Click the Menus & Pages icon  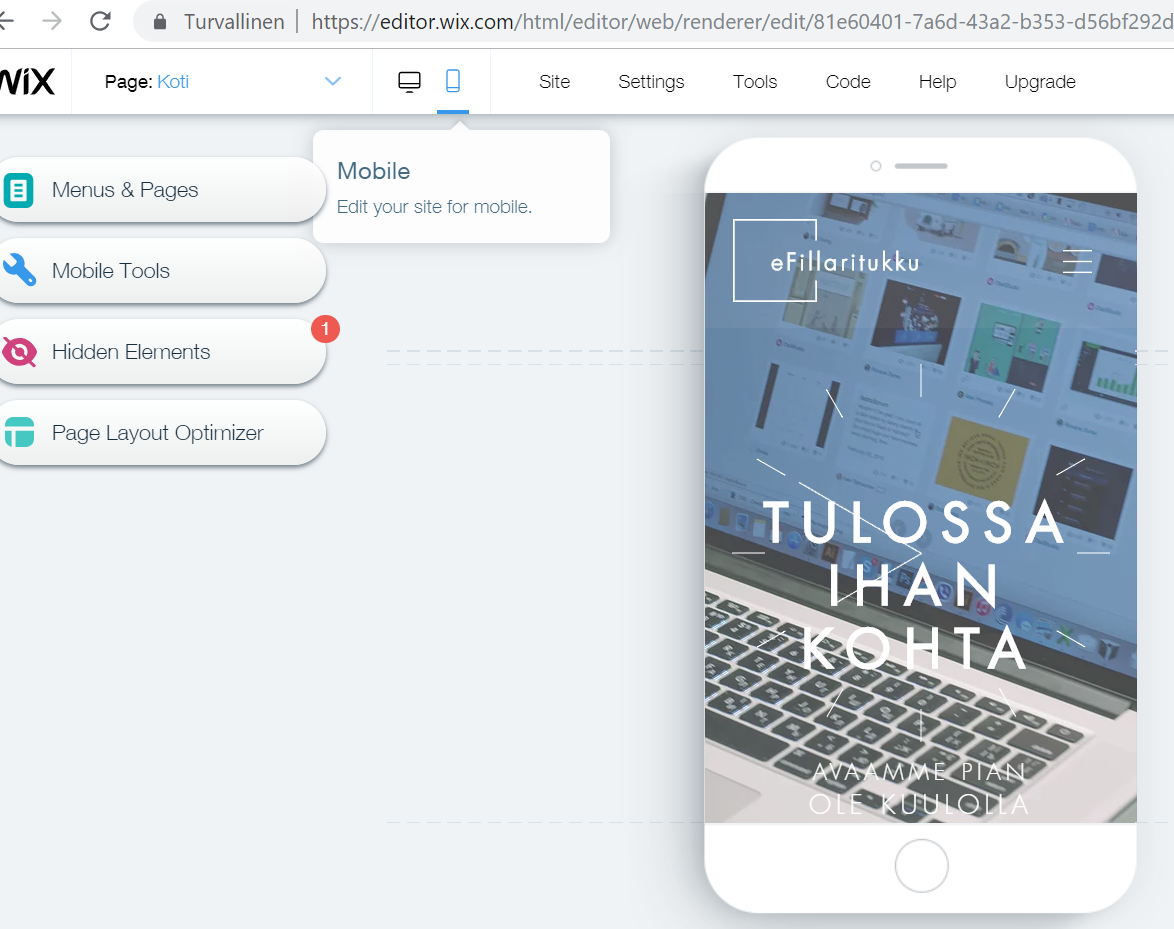pos(19,190)
